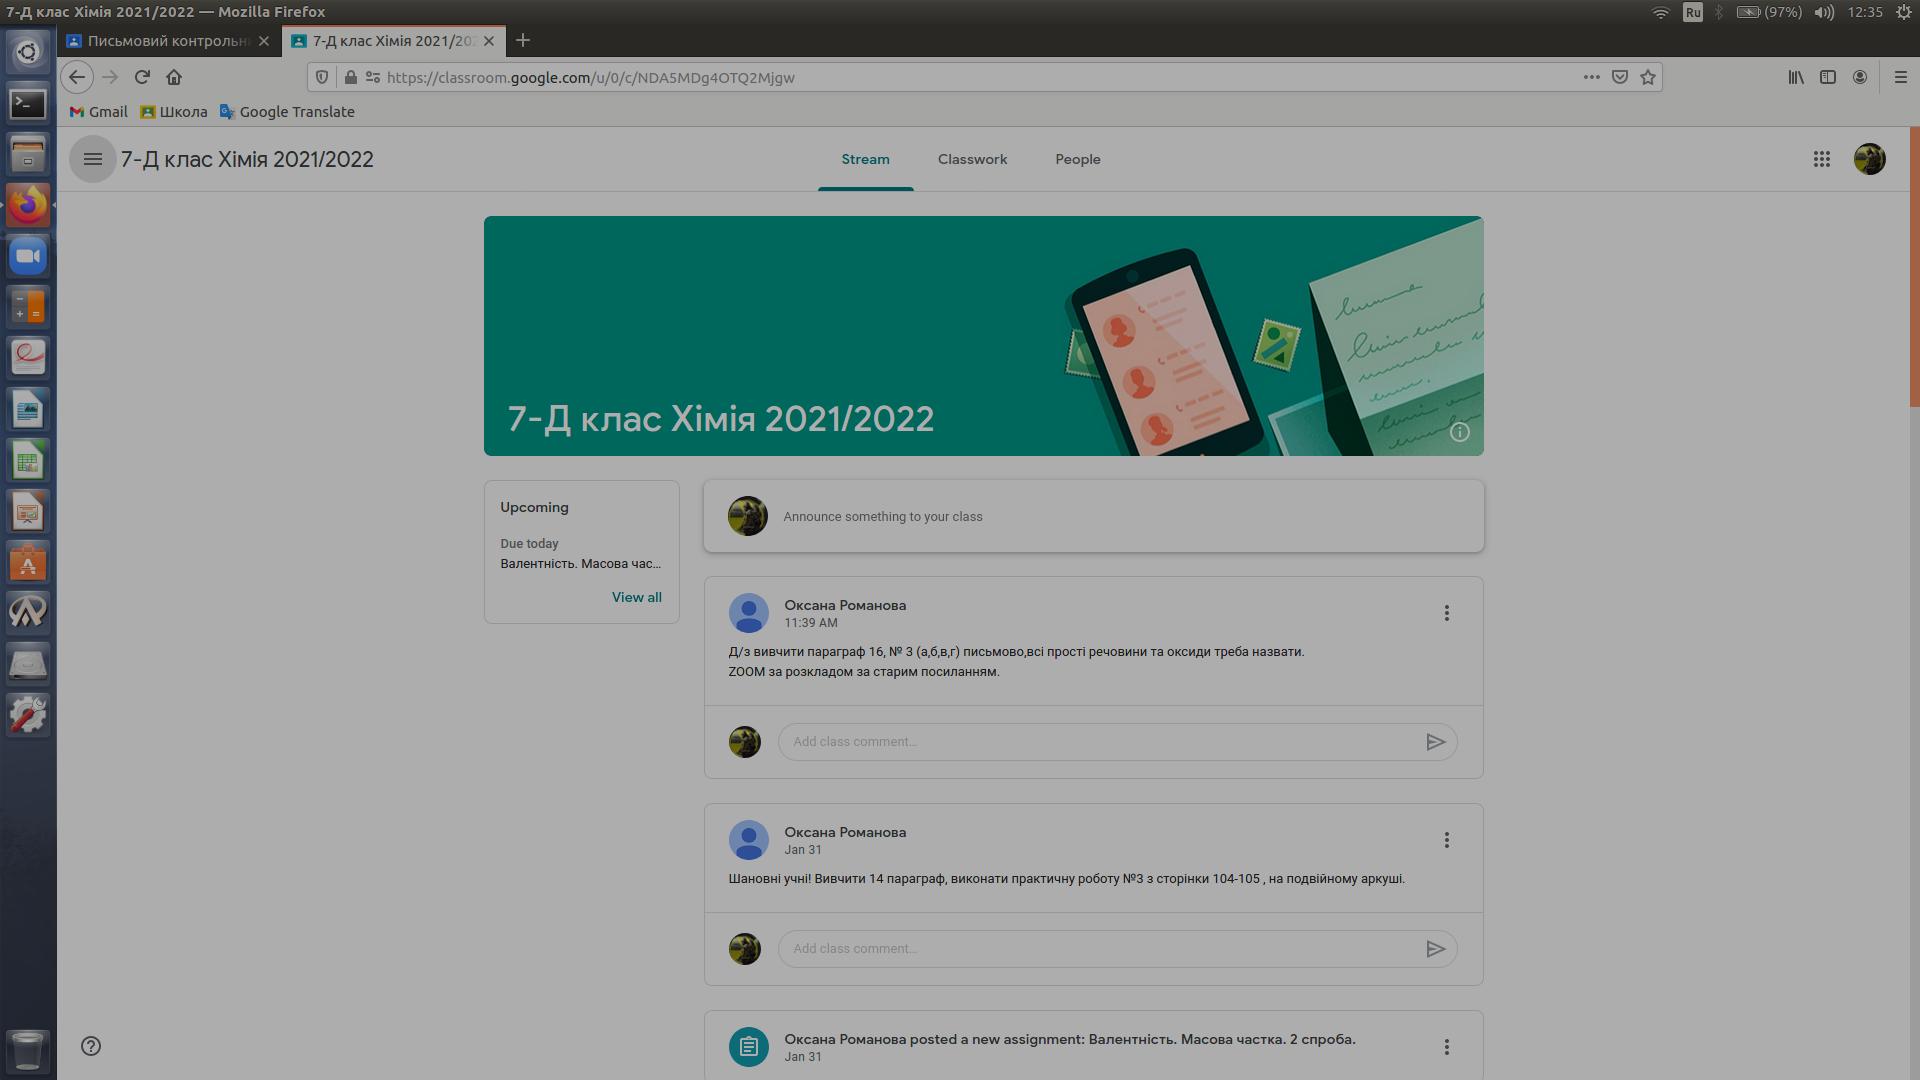Open options menu for 11:39 AM post

tap(1446, 613)
